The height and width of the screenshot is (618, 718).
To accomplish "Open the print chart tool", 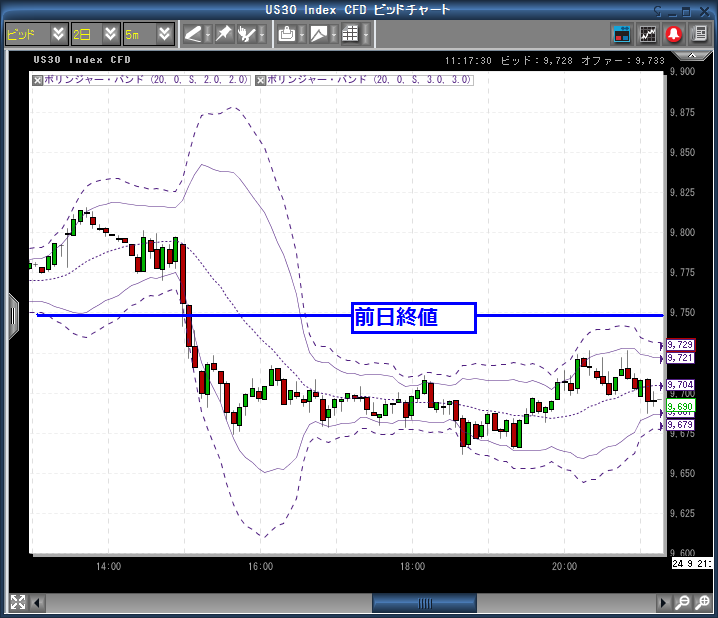I will [x=287, y=33].
